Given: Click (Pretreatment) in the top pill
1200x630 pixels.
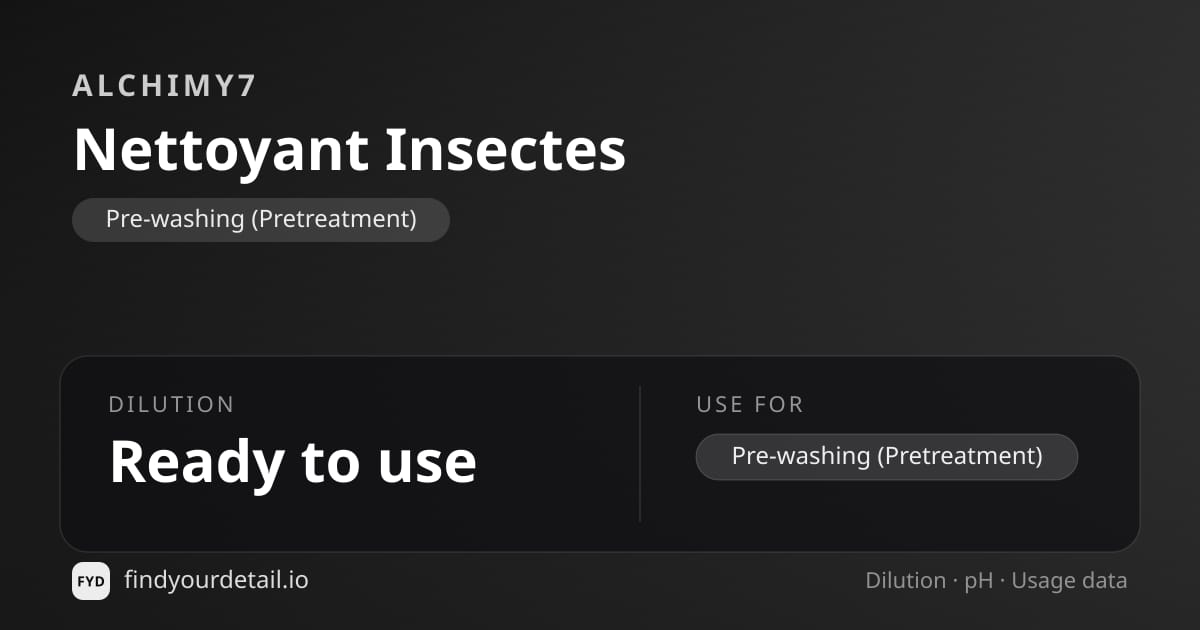Looking at the screenshot, I should [332, 219].
